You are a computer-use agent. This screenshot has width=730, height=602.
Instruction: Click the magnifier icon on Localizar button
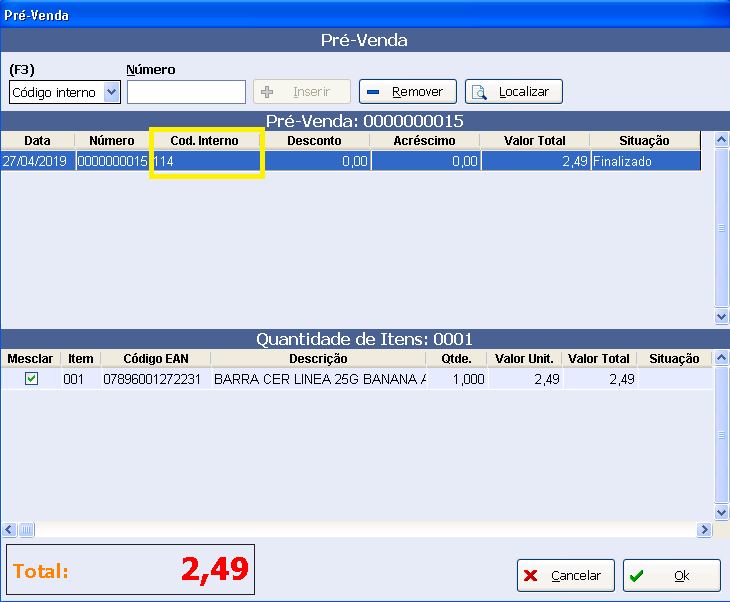click(479, 92)
